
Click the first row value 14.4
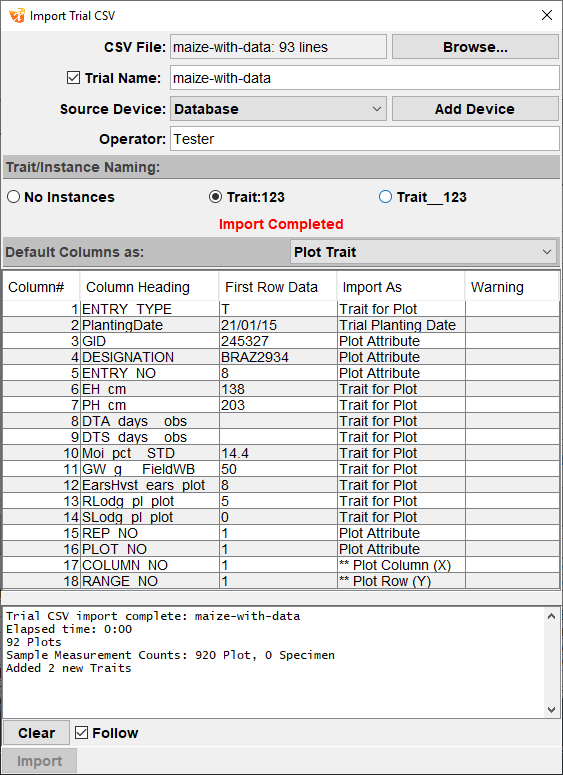click(x=278, y=453)
